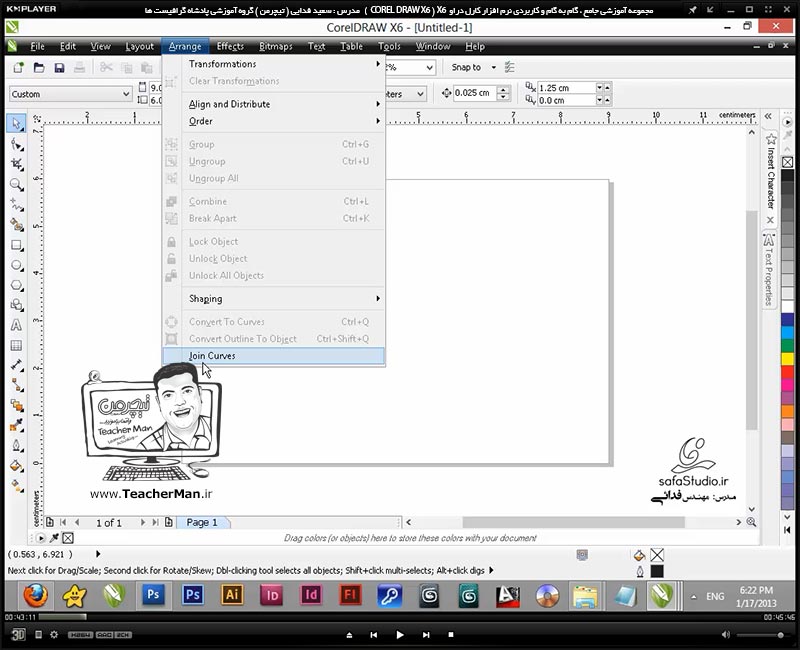Click the Open folder icon
Viewport: 800px width, 650px height.
[39, 67]
